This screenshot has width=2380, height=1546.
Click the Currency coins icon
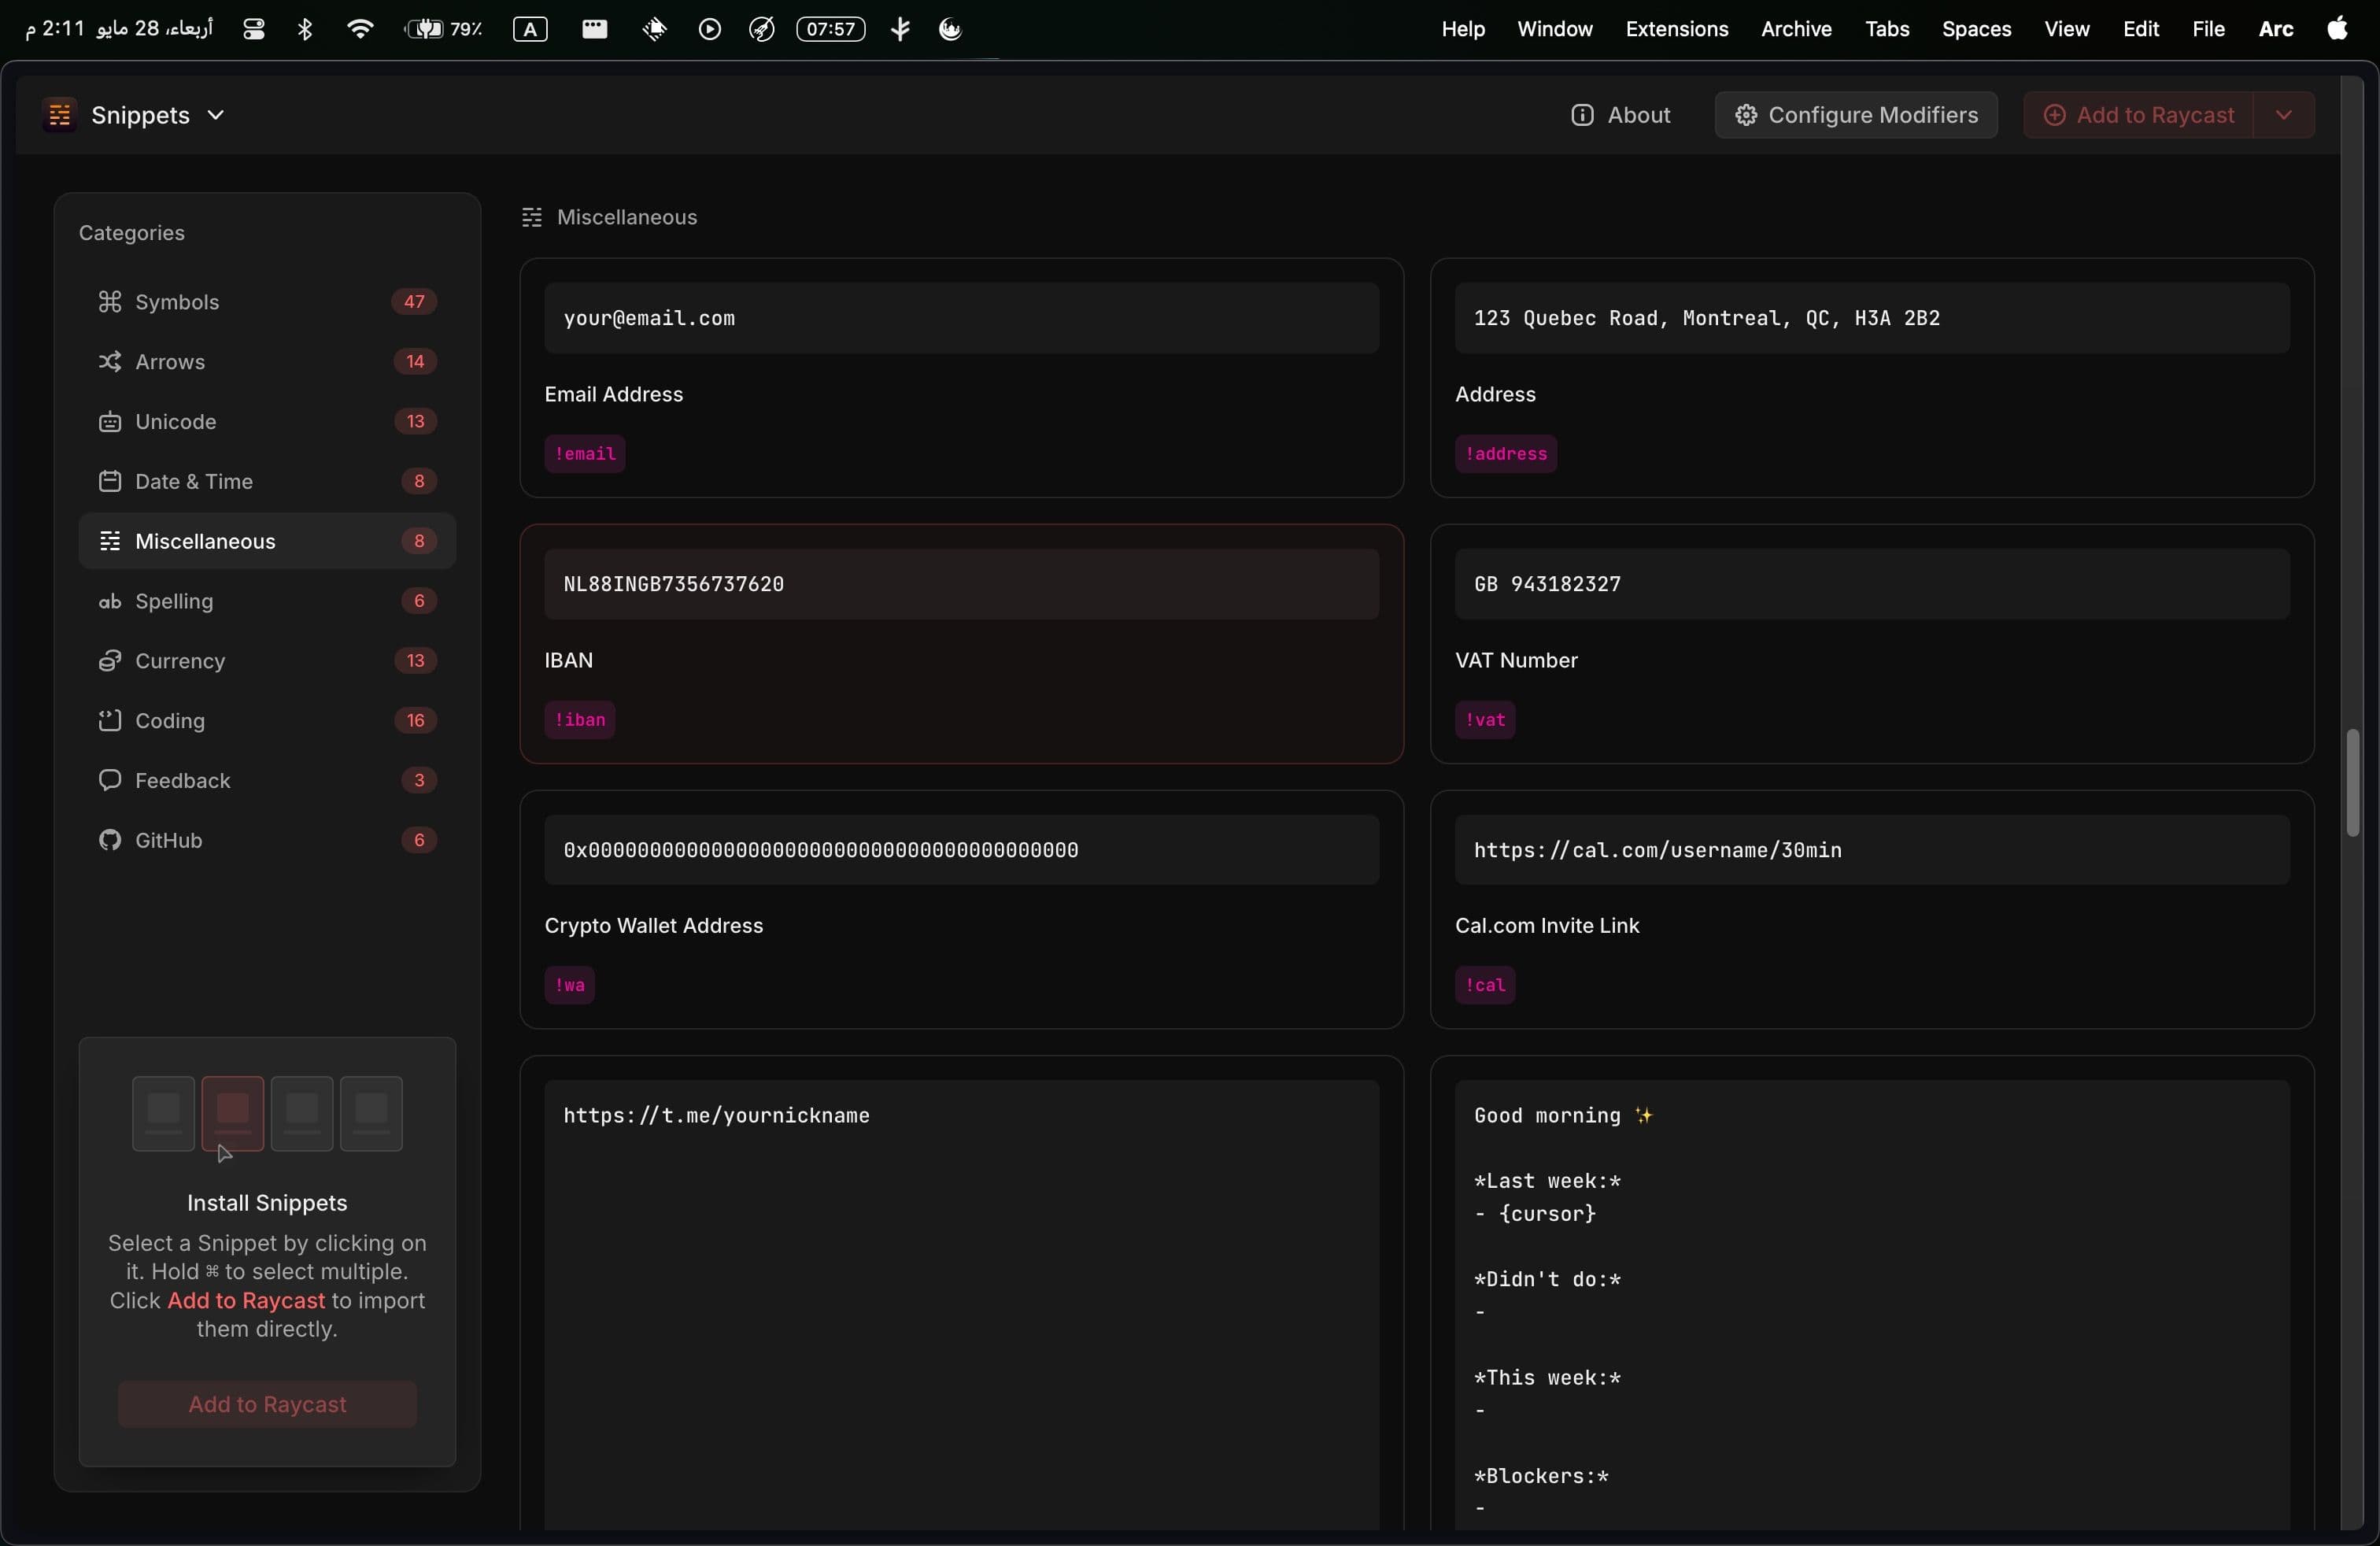109,660
